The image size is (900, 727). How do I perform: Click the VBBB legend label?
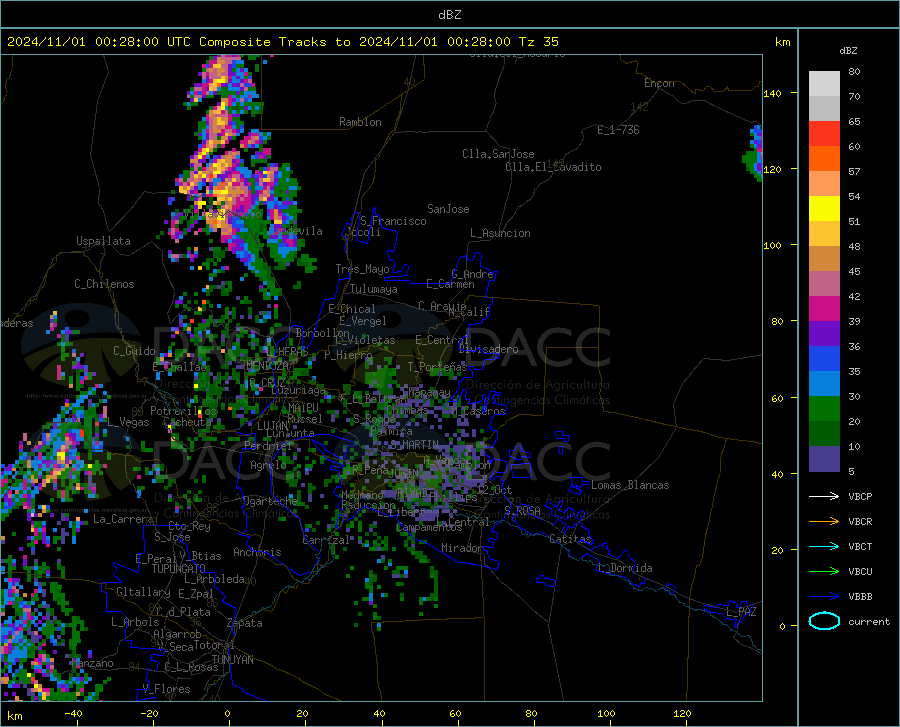860,597
